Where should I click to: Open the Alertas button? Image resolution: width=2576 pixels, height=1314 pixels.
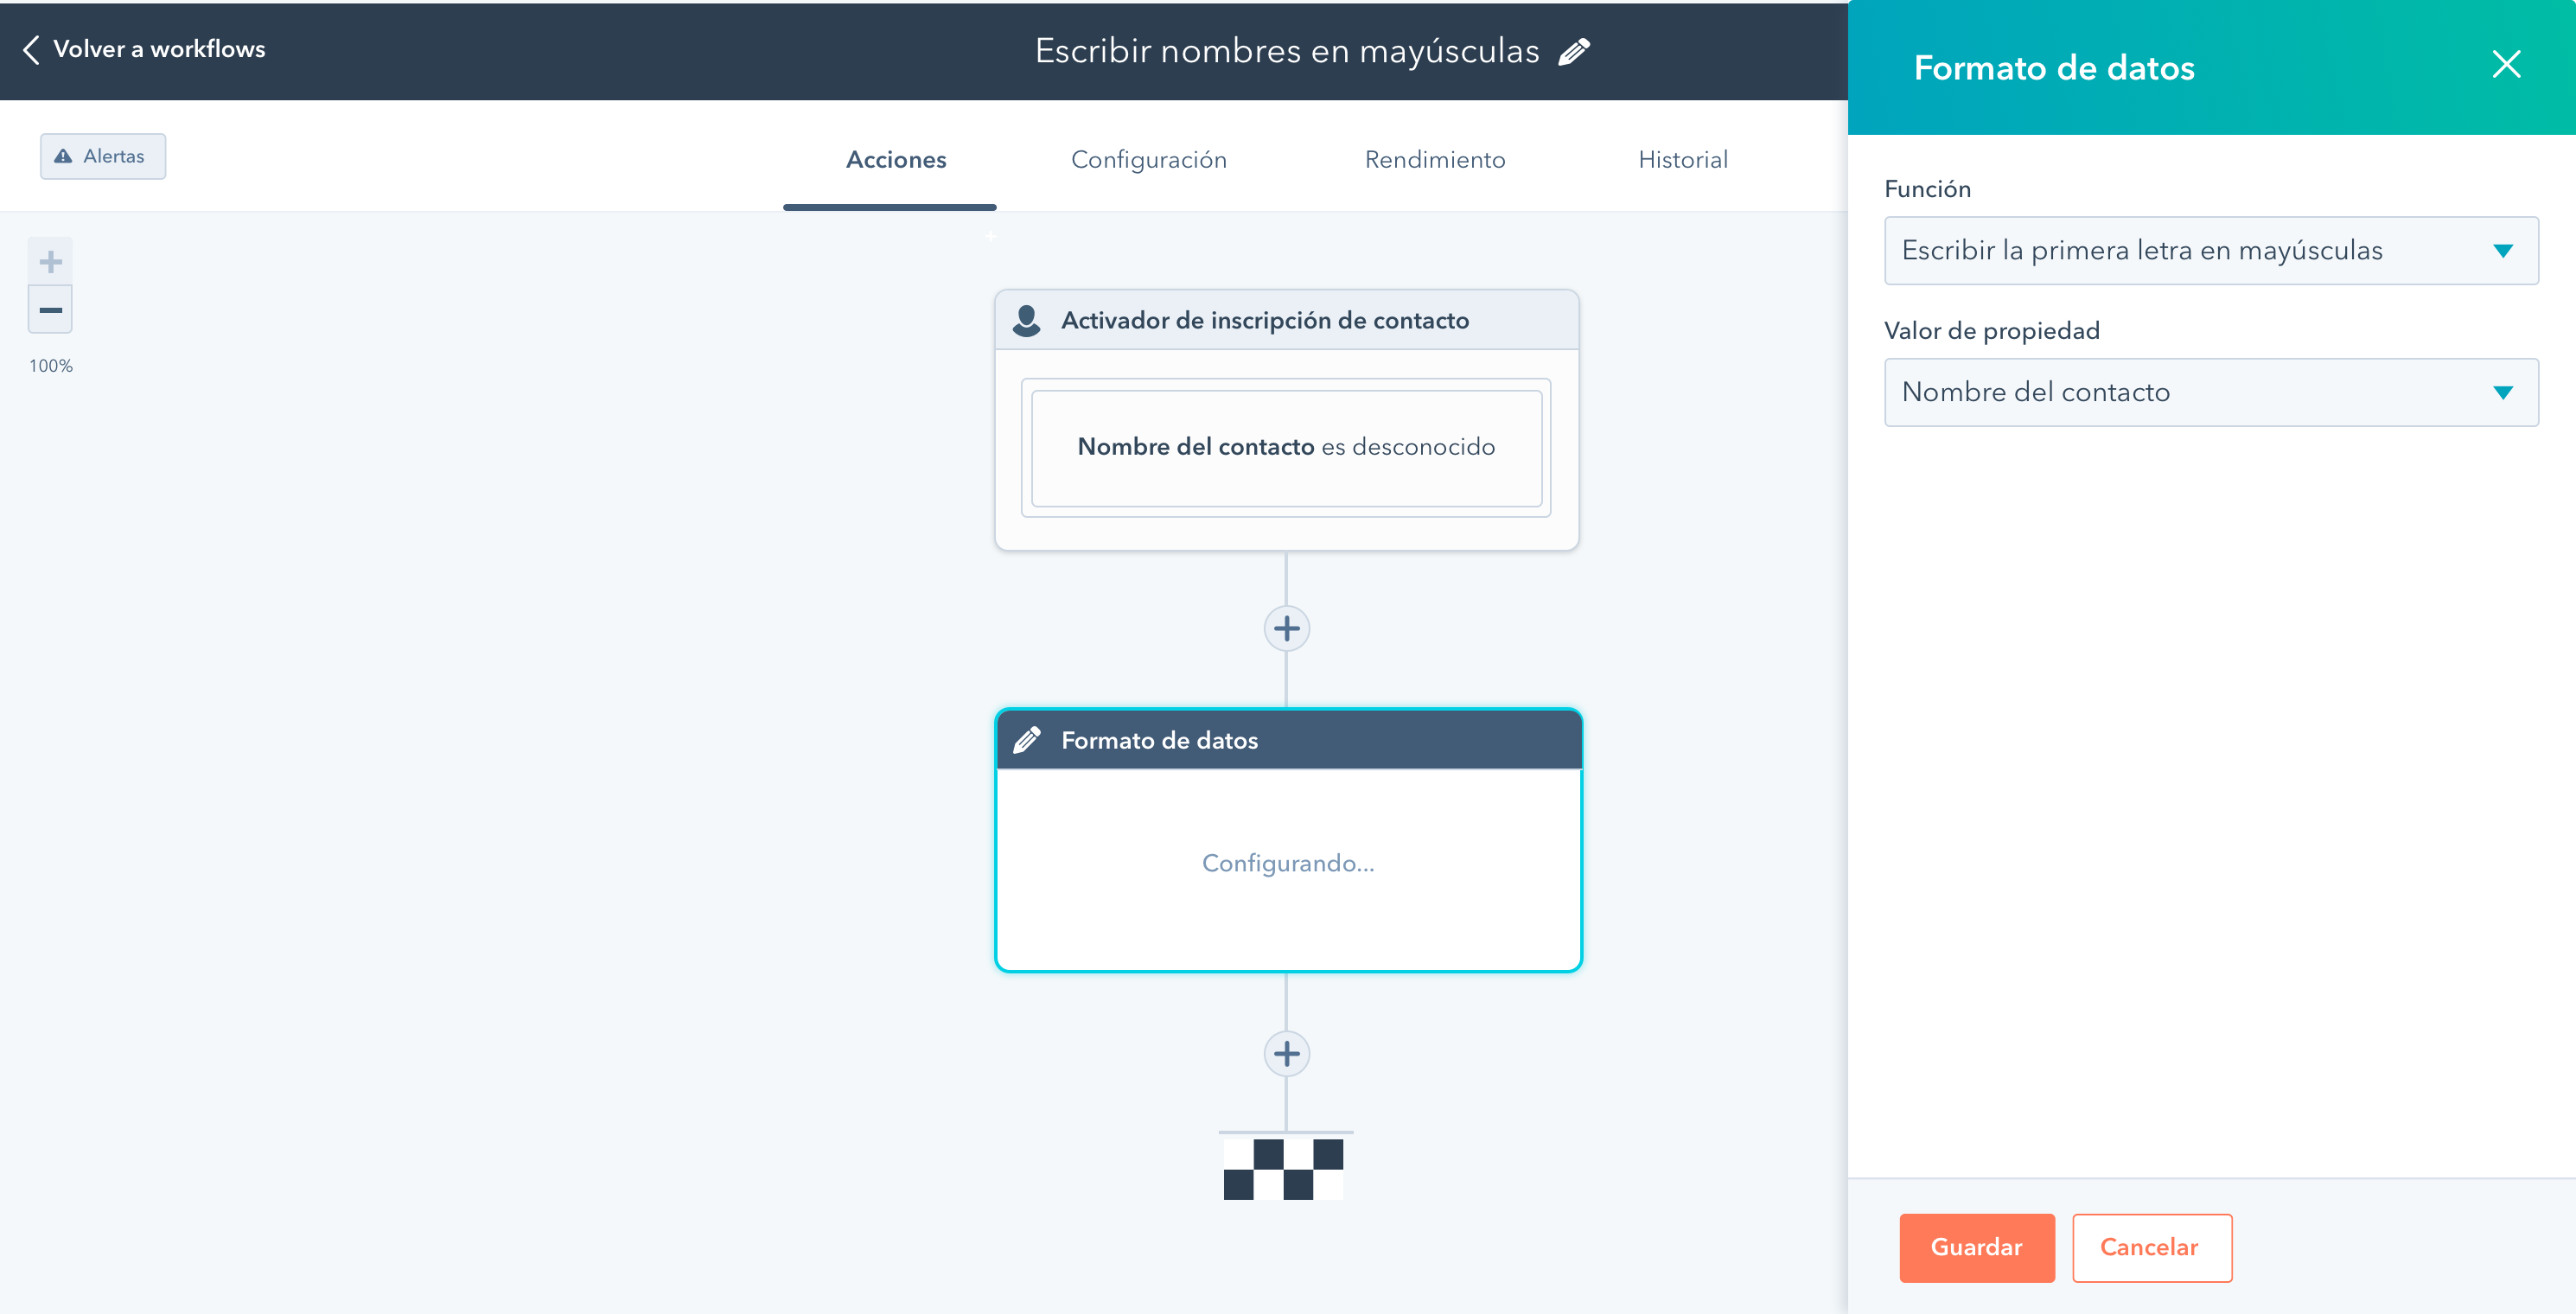pos(103,156)
